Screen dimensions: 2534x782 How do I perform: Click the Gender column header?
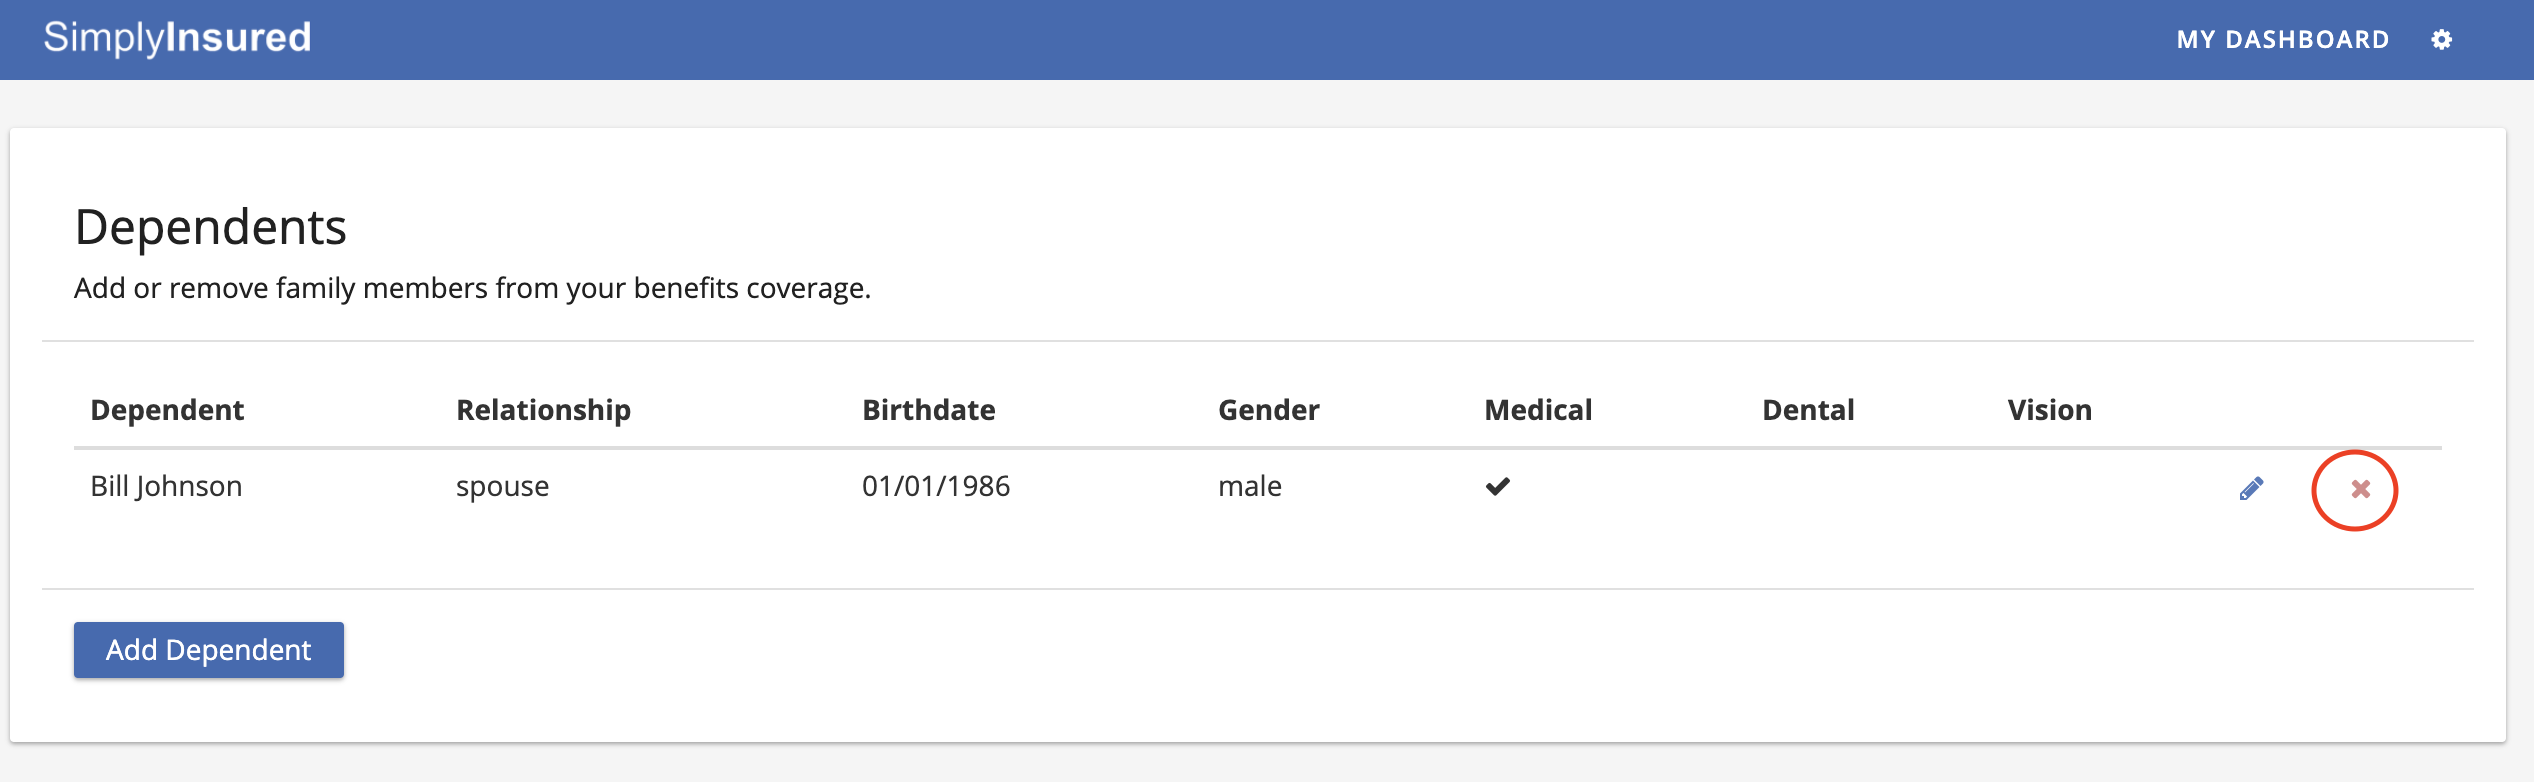point(1268,410)
